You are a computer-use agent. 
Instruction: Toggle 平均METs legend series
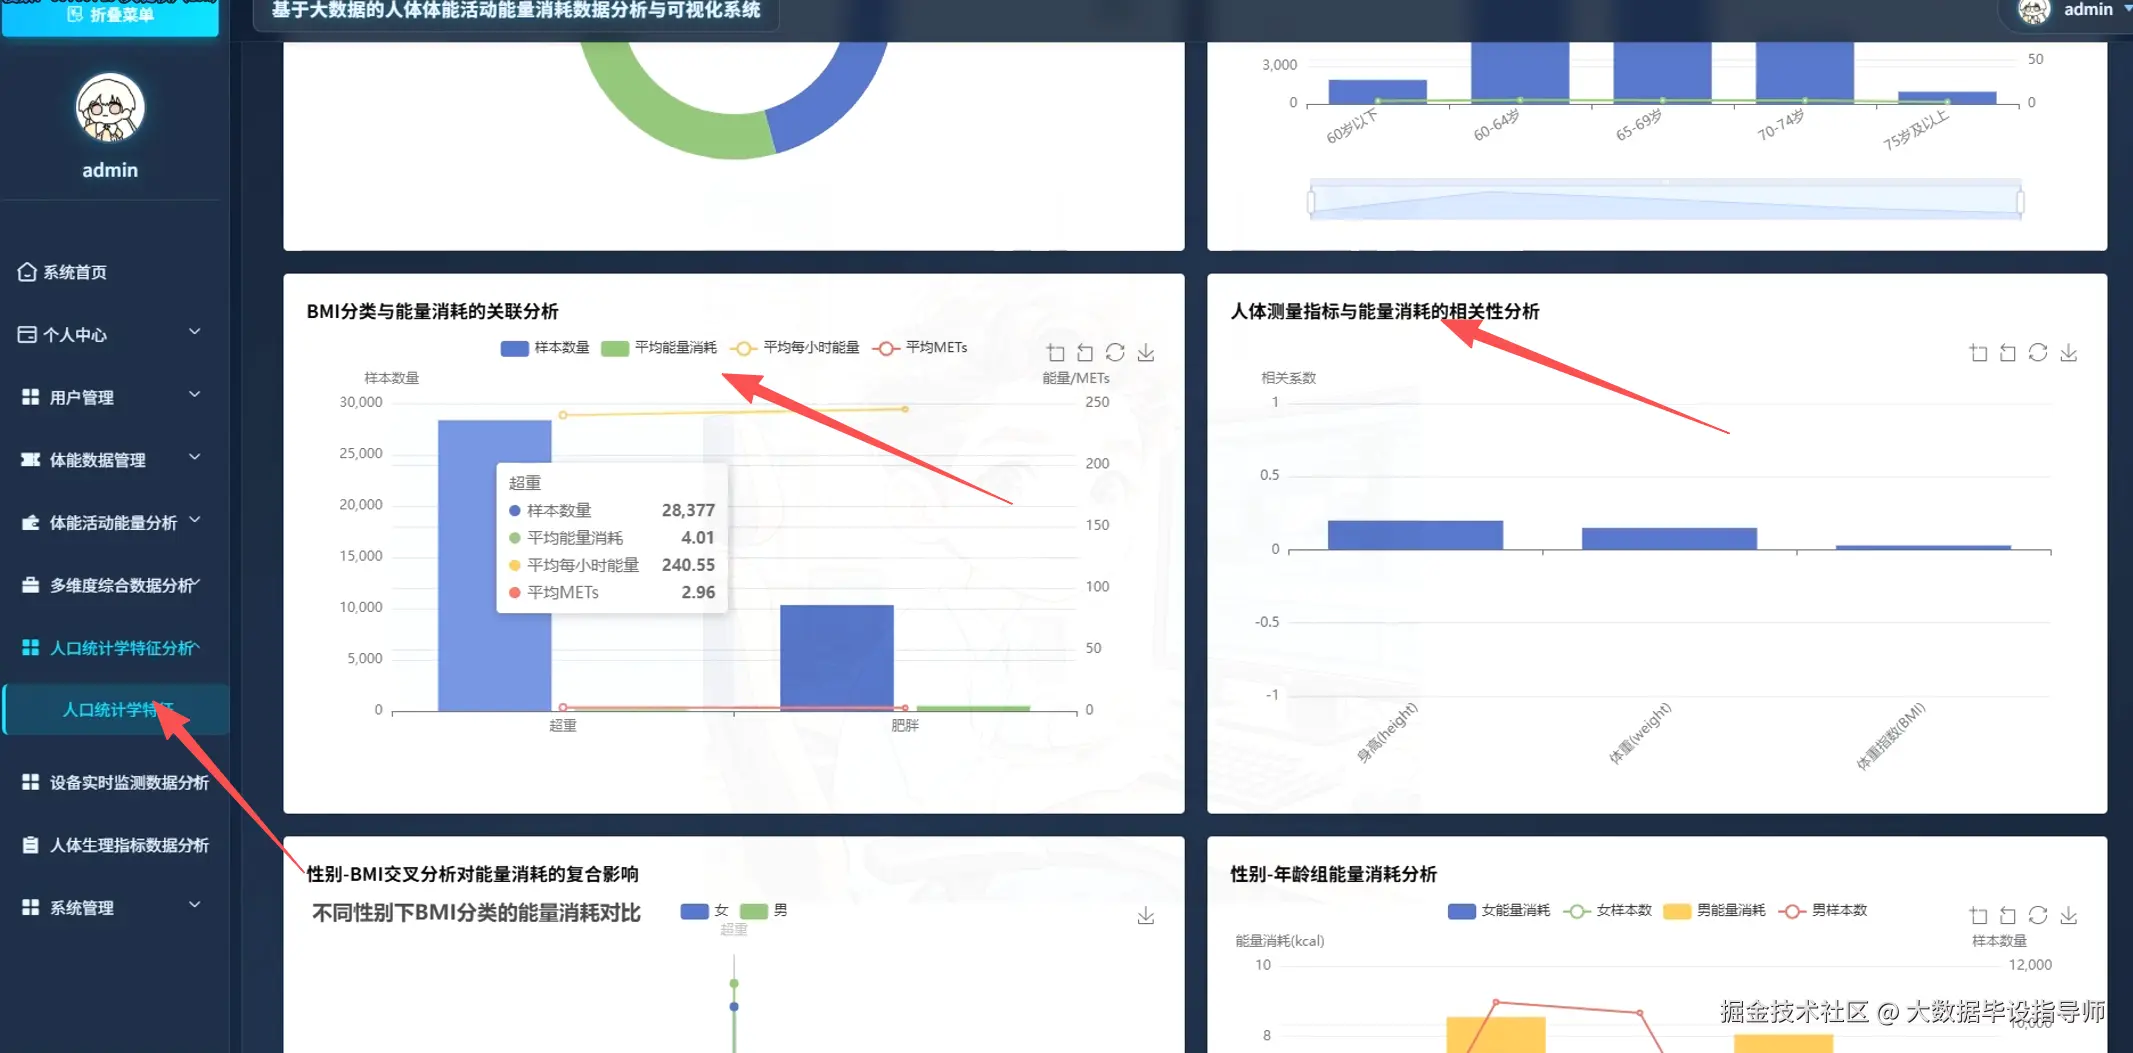click(x=920, y=348)
